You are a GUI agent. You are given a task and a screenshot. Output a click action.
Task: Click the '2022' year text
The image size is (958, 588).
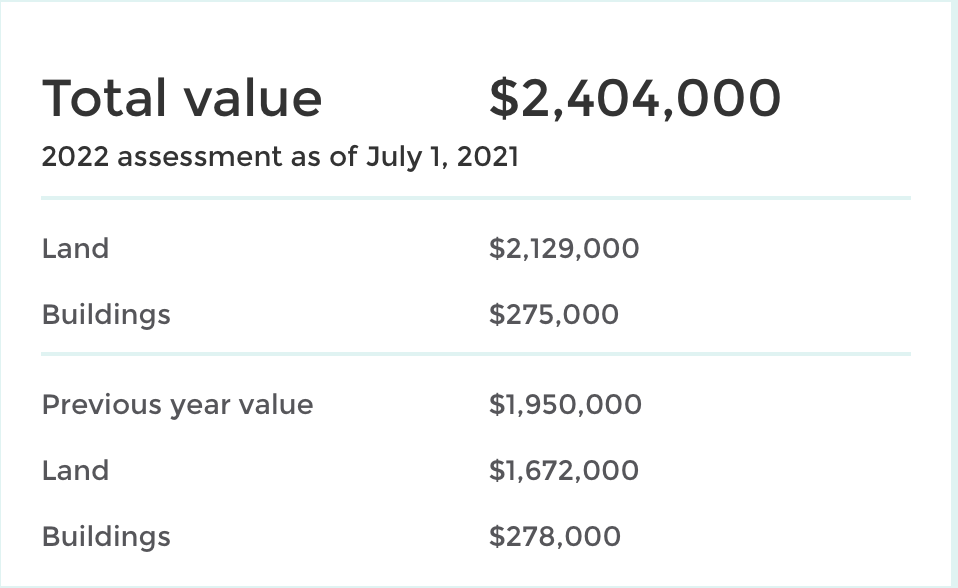75,157
